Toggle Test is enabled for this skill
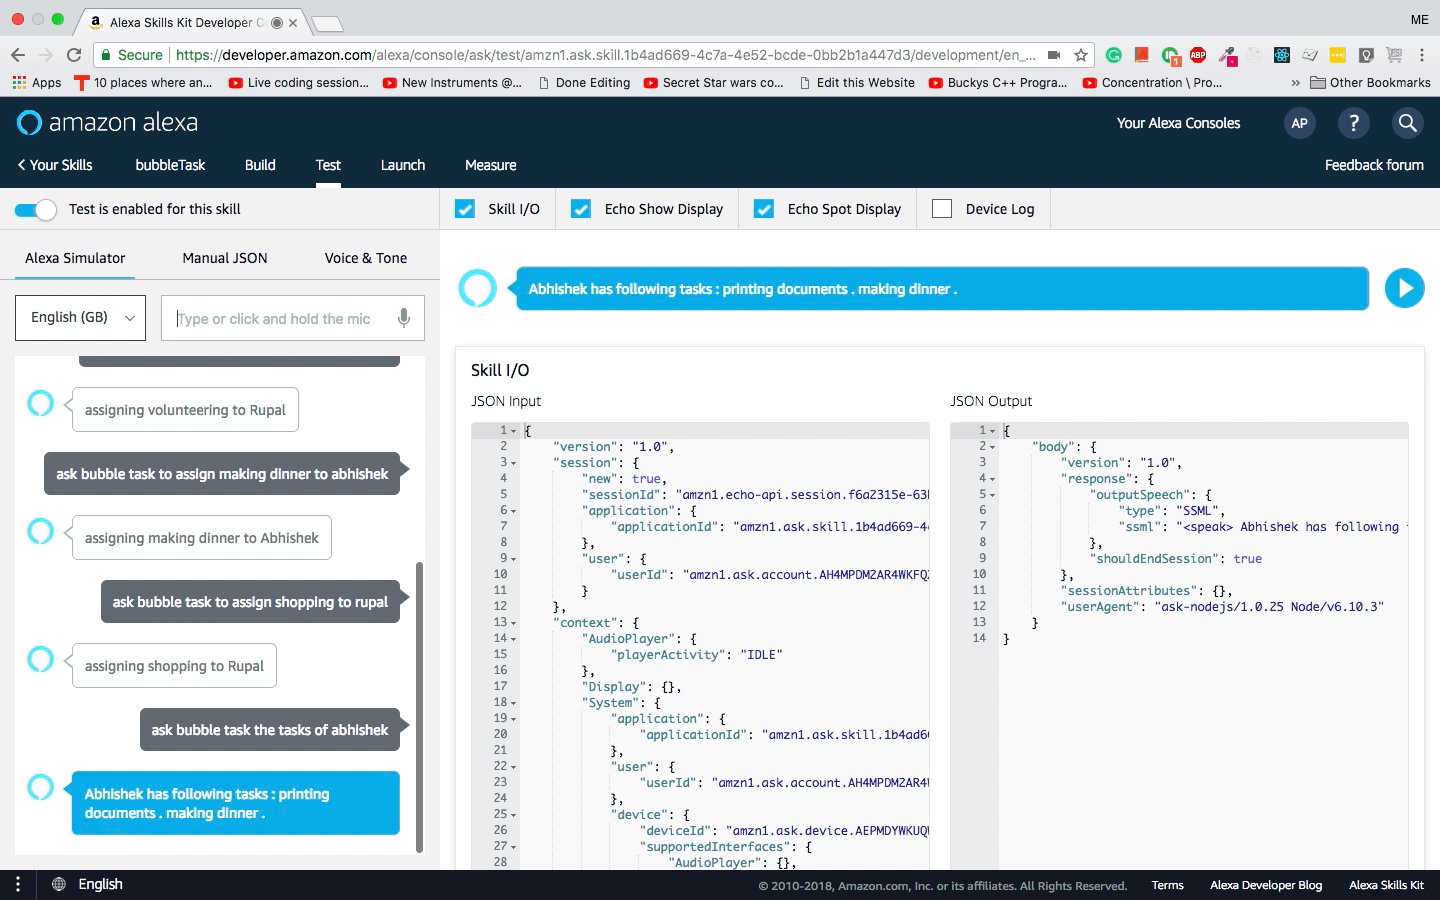This screenshot has height=900, width=1440. tap(35, 209)
